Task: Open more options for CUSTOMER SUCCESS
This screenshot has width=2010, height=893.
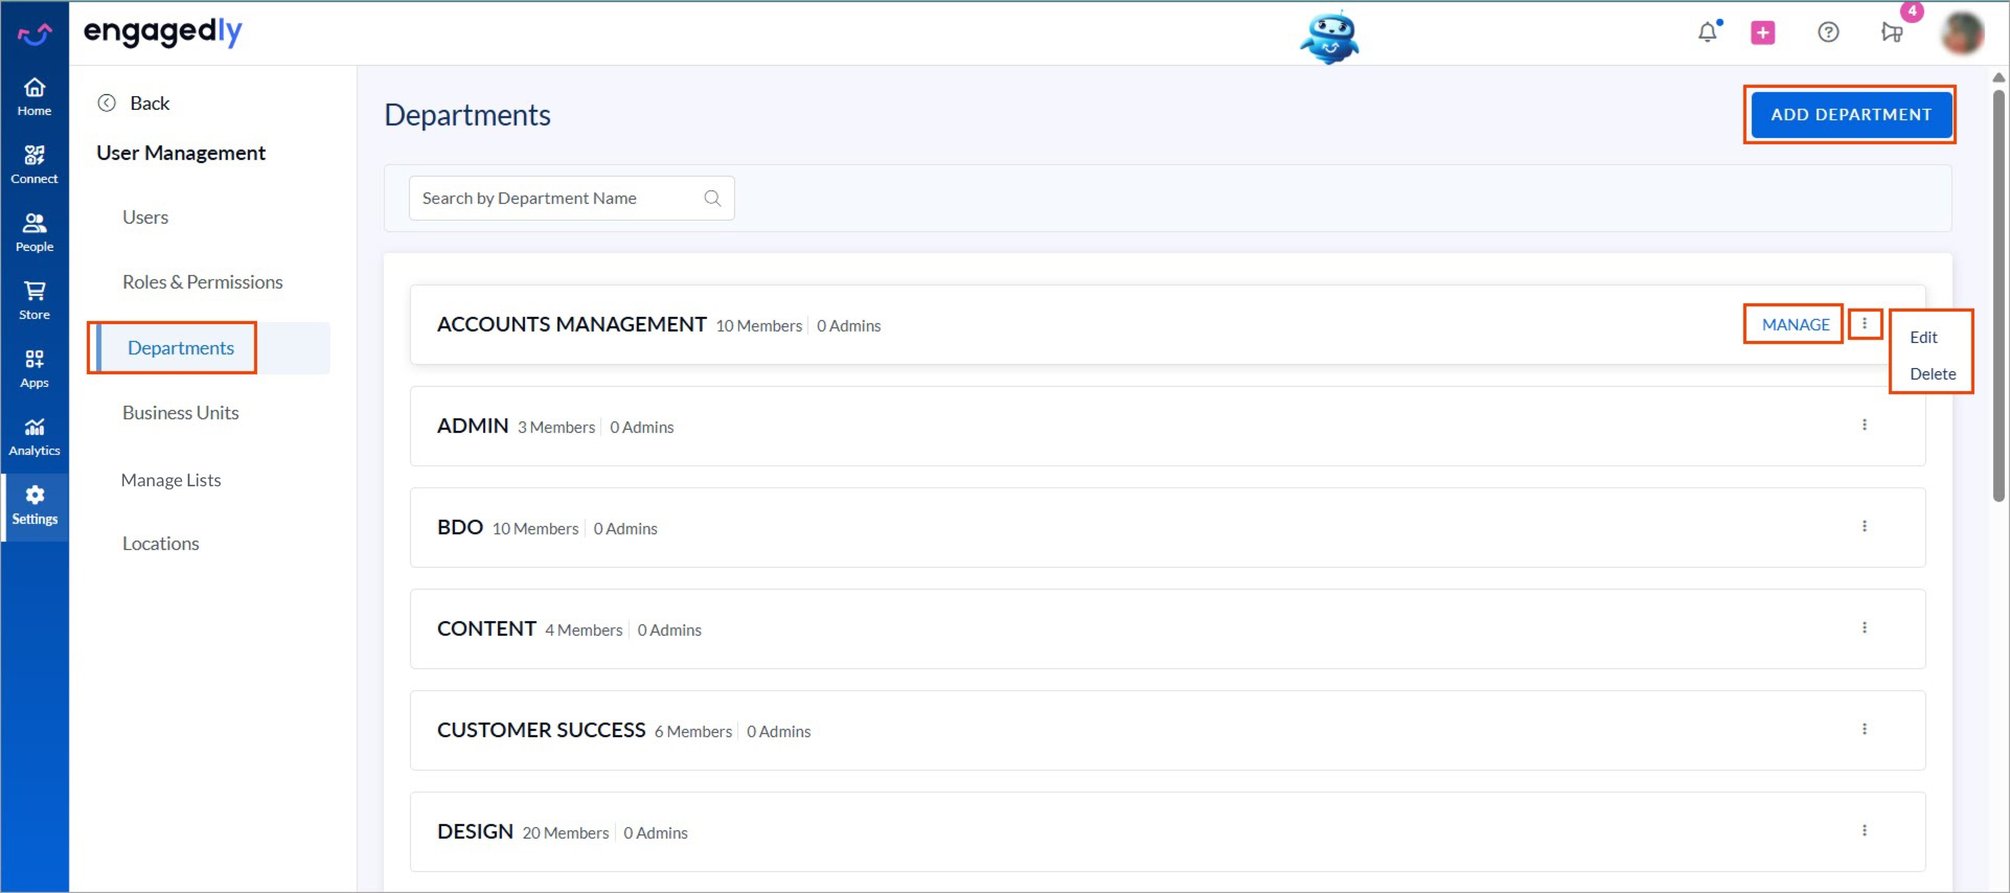Action: (1864, 729)
